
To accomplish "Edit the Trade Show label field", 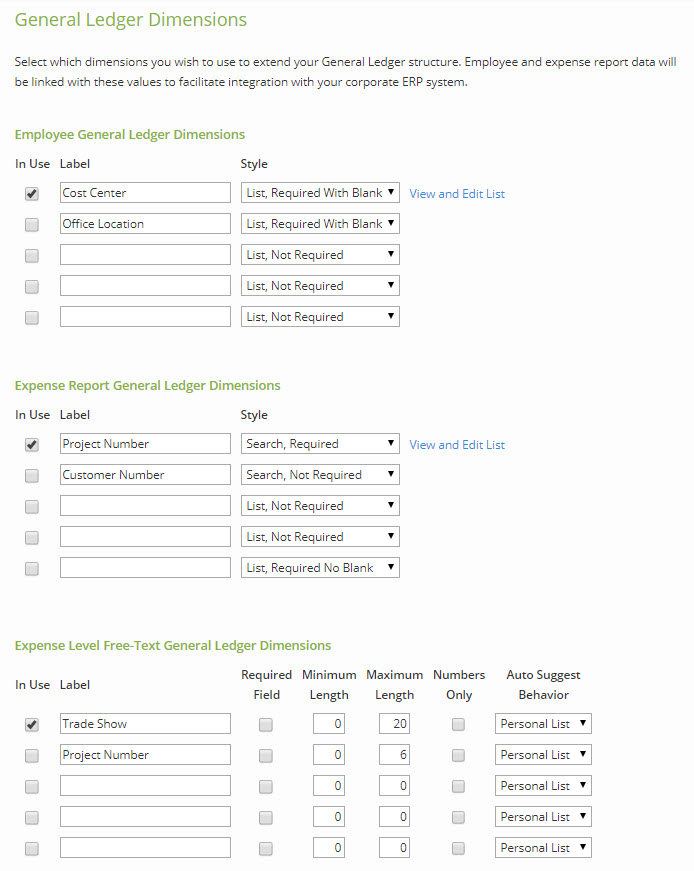I will 145,724.
